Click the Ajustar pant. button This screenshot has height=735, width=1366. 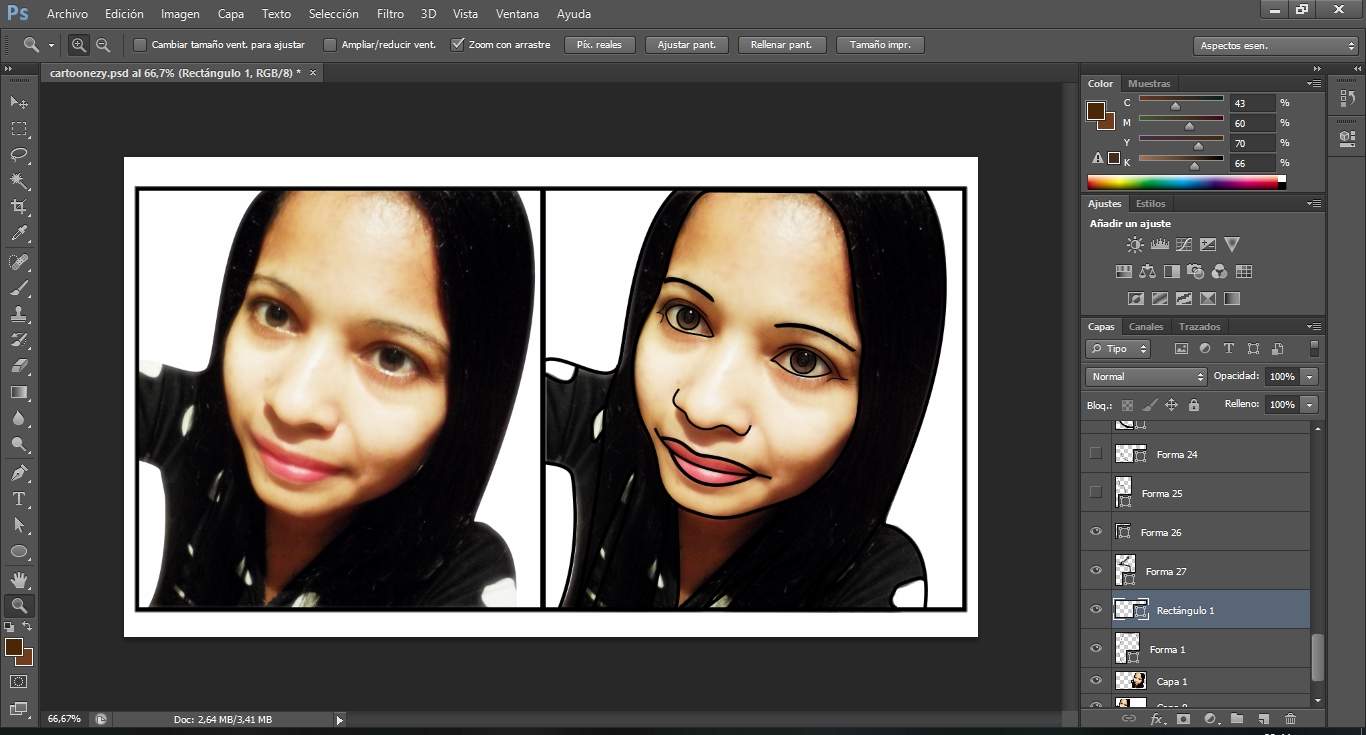(686, 45)
